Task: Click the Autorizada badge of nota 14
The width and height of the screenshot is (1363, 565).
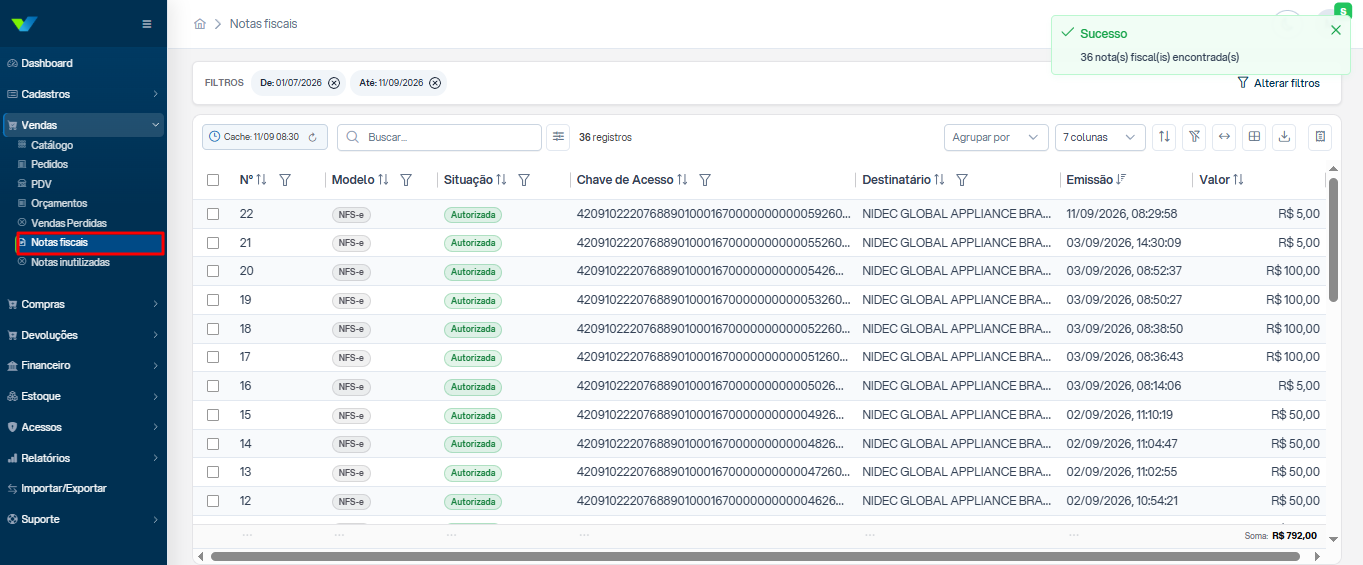Action: [473, 443]
